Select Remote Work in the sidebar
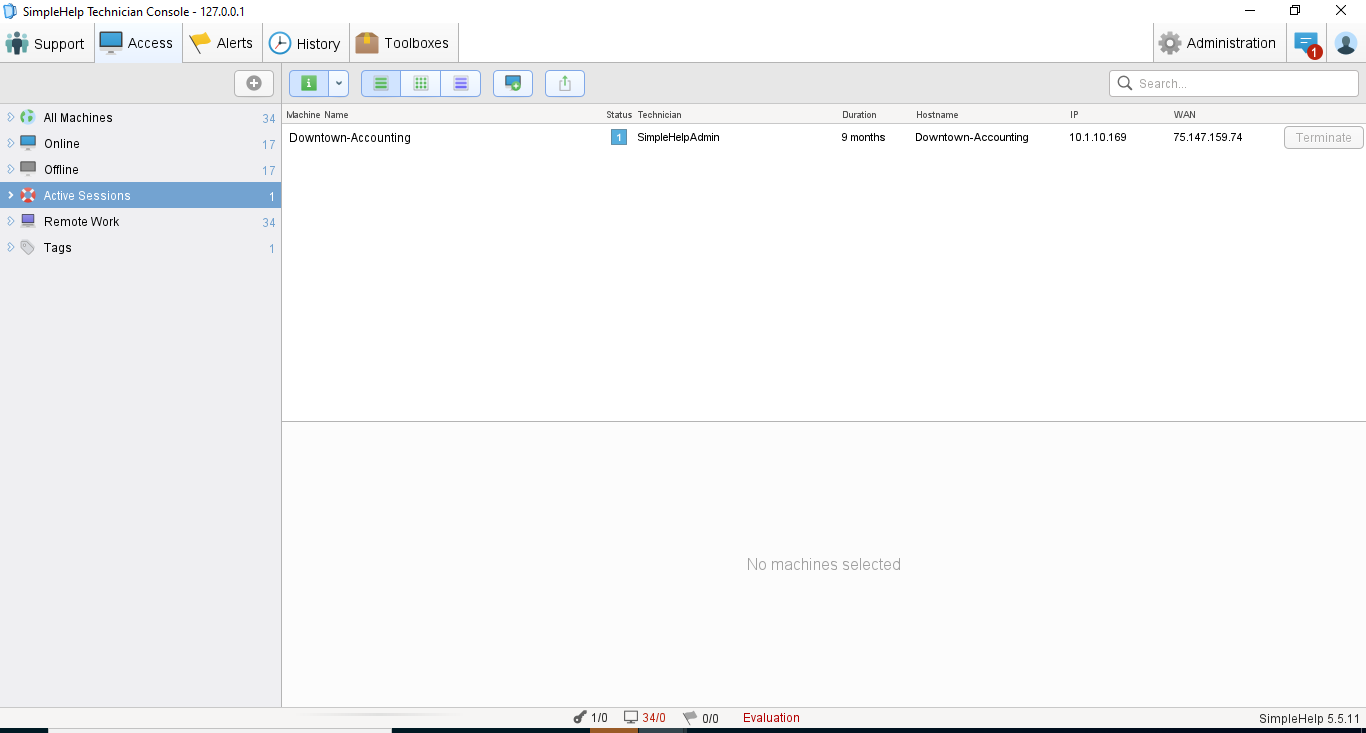 pos(82,222)
